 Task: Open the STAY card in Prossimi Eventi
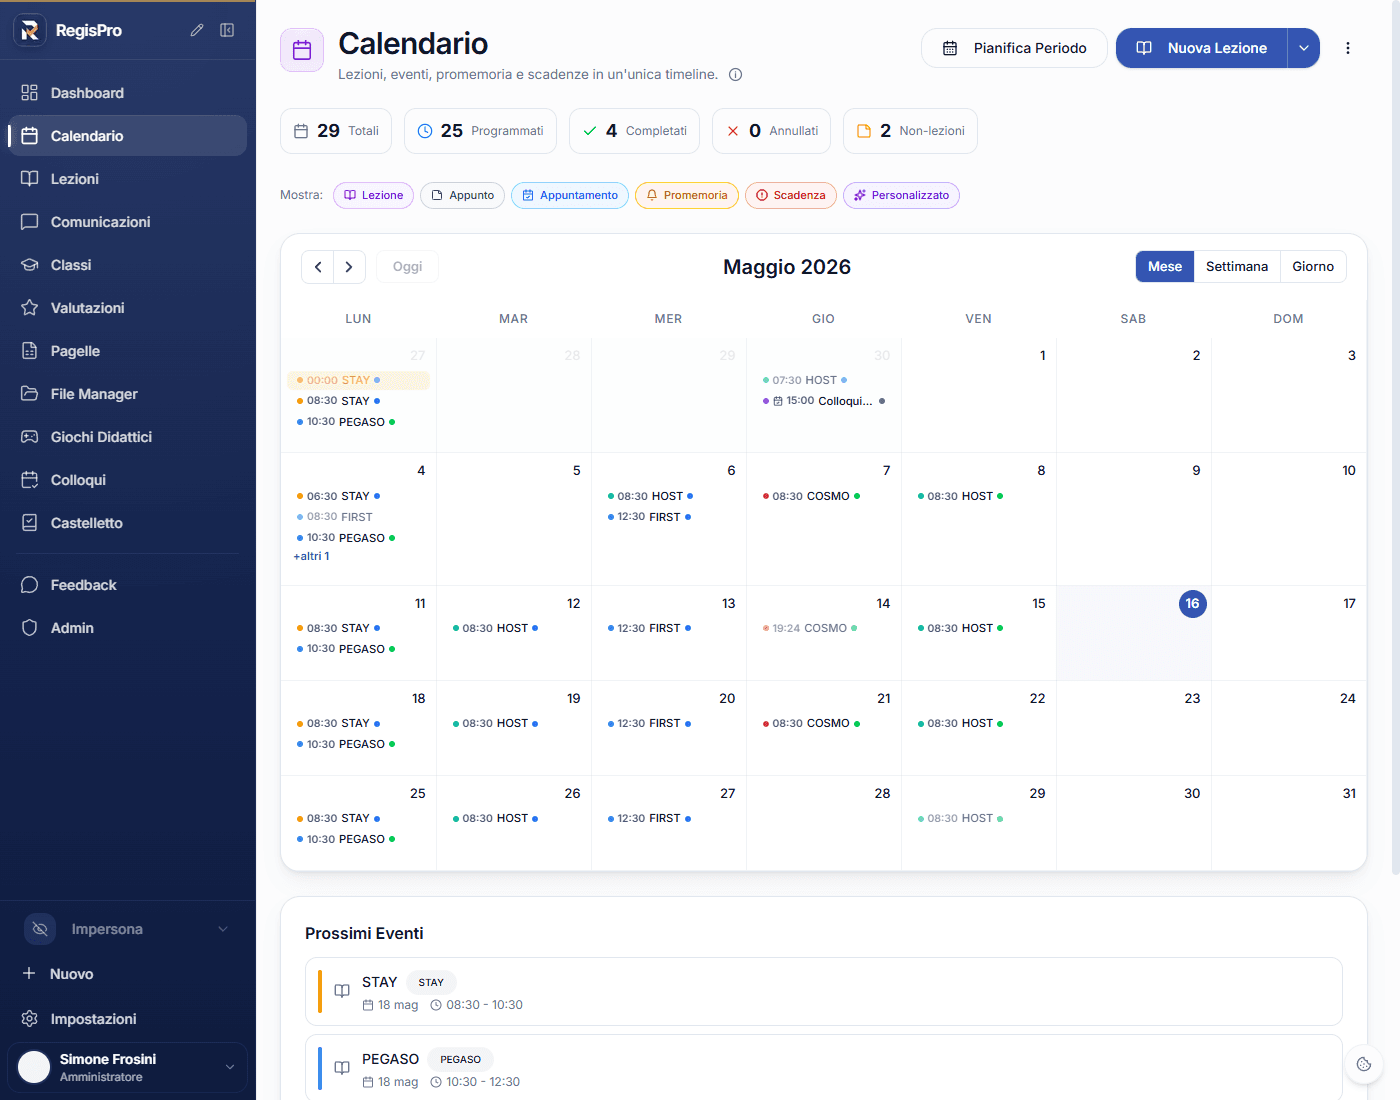824,992
